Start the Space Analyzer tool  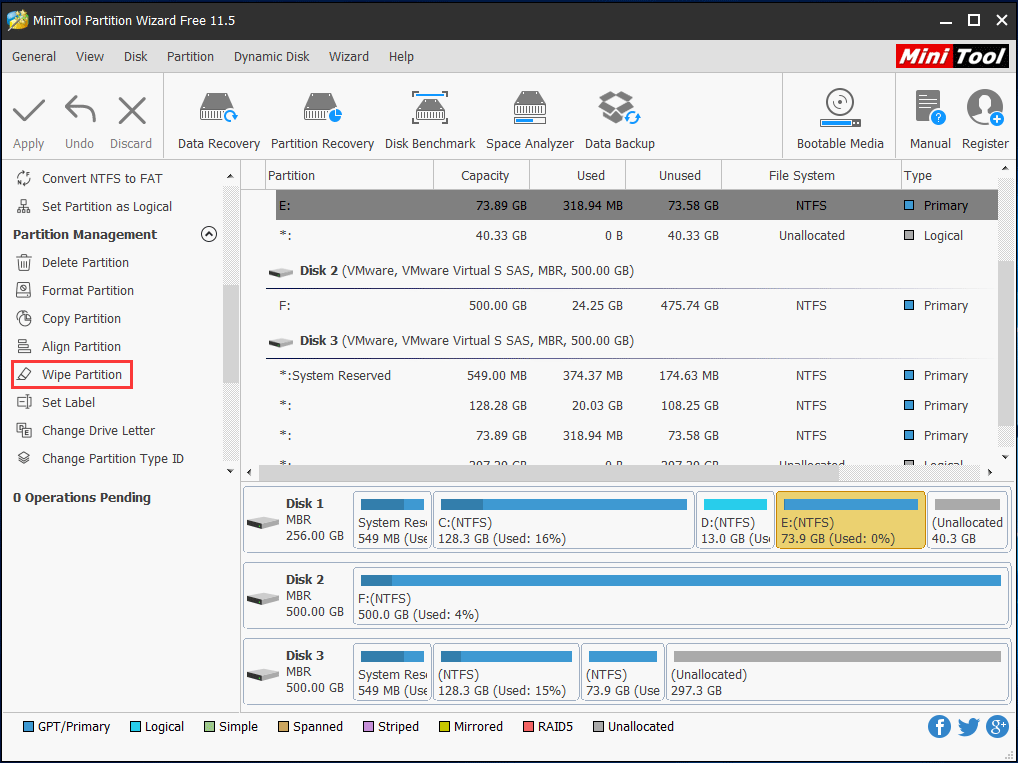pos(530,117)
